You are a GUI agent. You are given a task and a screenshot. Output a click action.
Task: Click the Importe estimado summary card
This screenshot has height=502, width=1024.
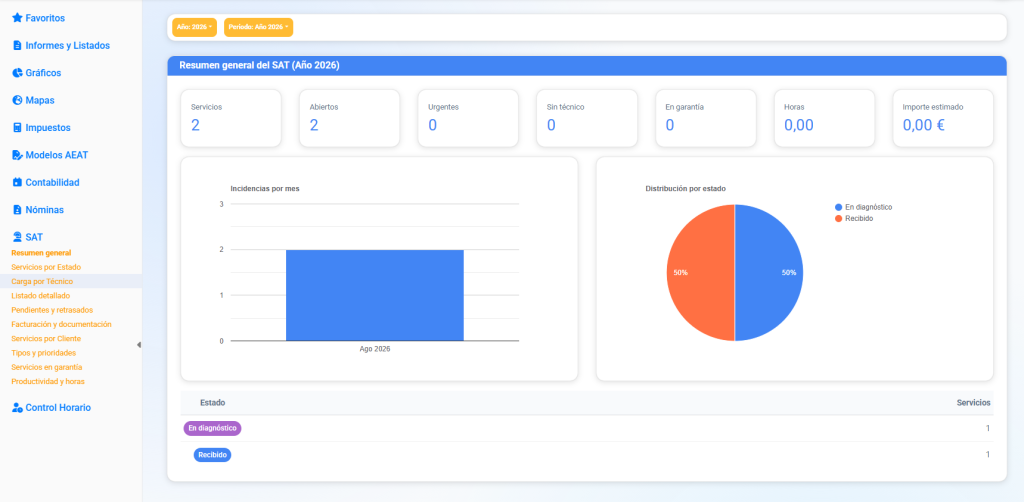point(943,118)
